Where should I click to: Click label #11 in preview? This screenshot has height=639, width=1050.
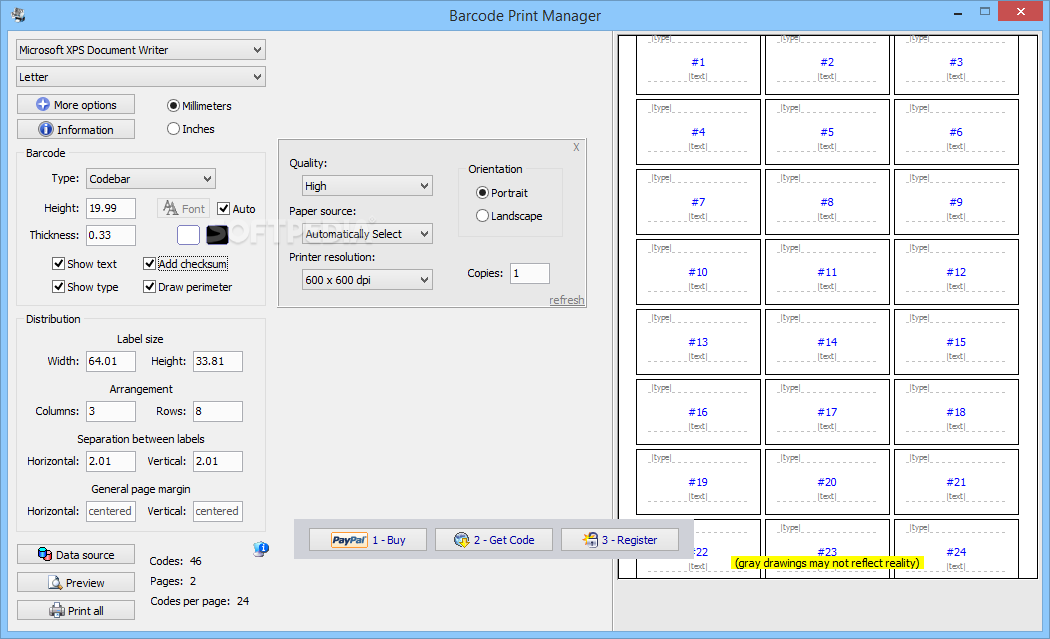point(827,272)
